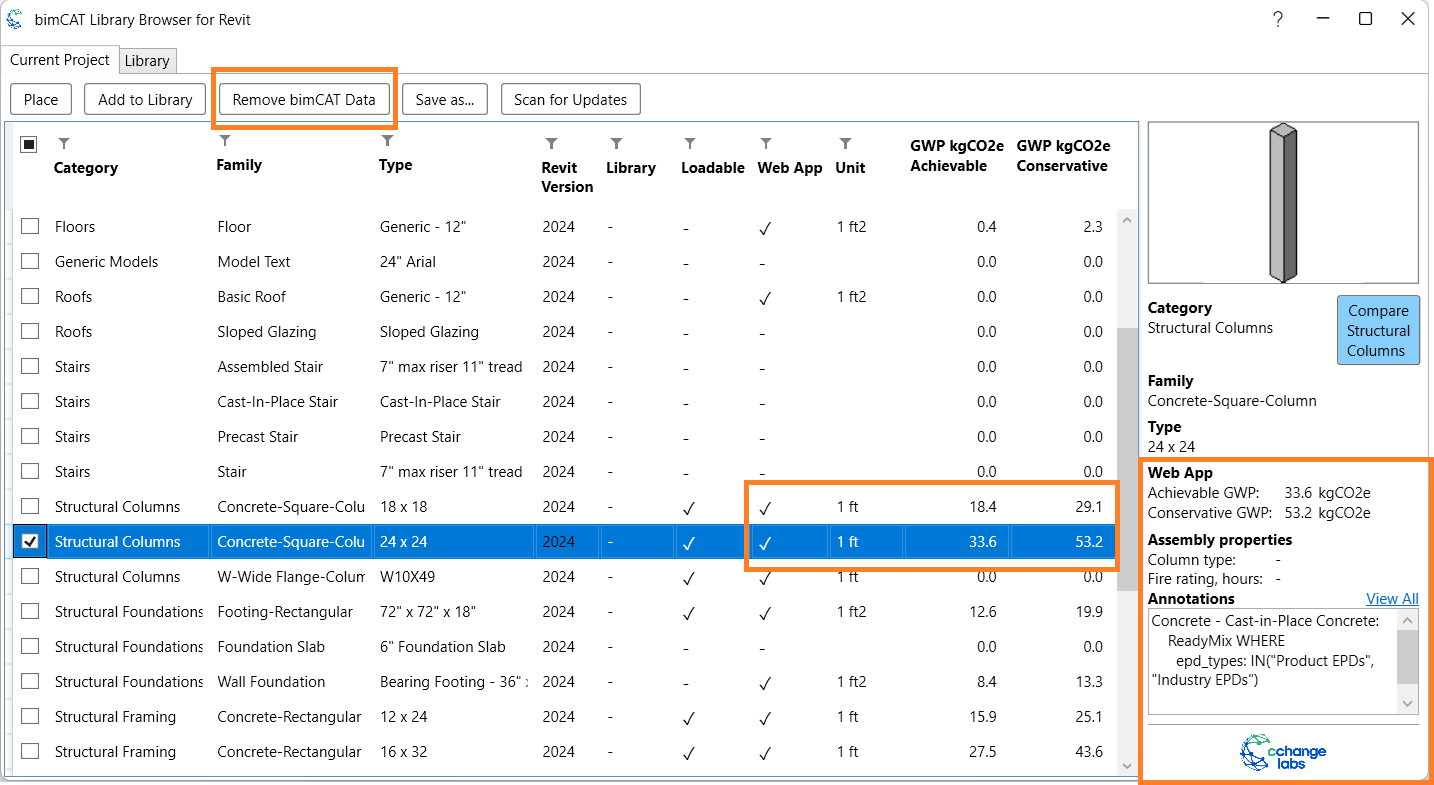The image size is (1434, 785).
Task: Open help with the question mark icon
Action: coord(1277,19)
